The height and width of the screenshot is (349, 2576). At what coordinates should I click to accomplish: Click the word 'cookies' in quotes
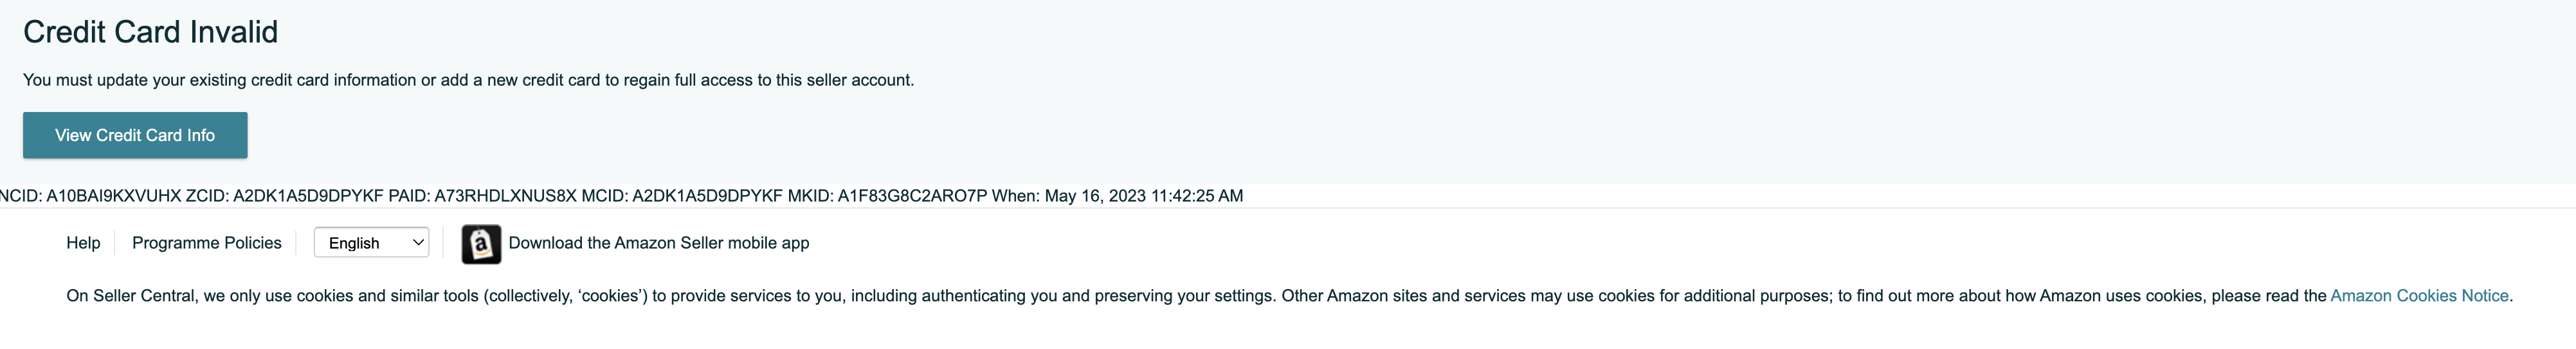pos(612,296)
